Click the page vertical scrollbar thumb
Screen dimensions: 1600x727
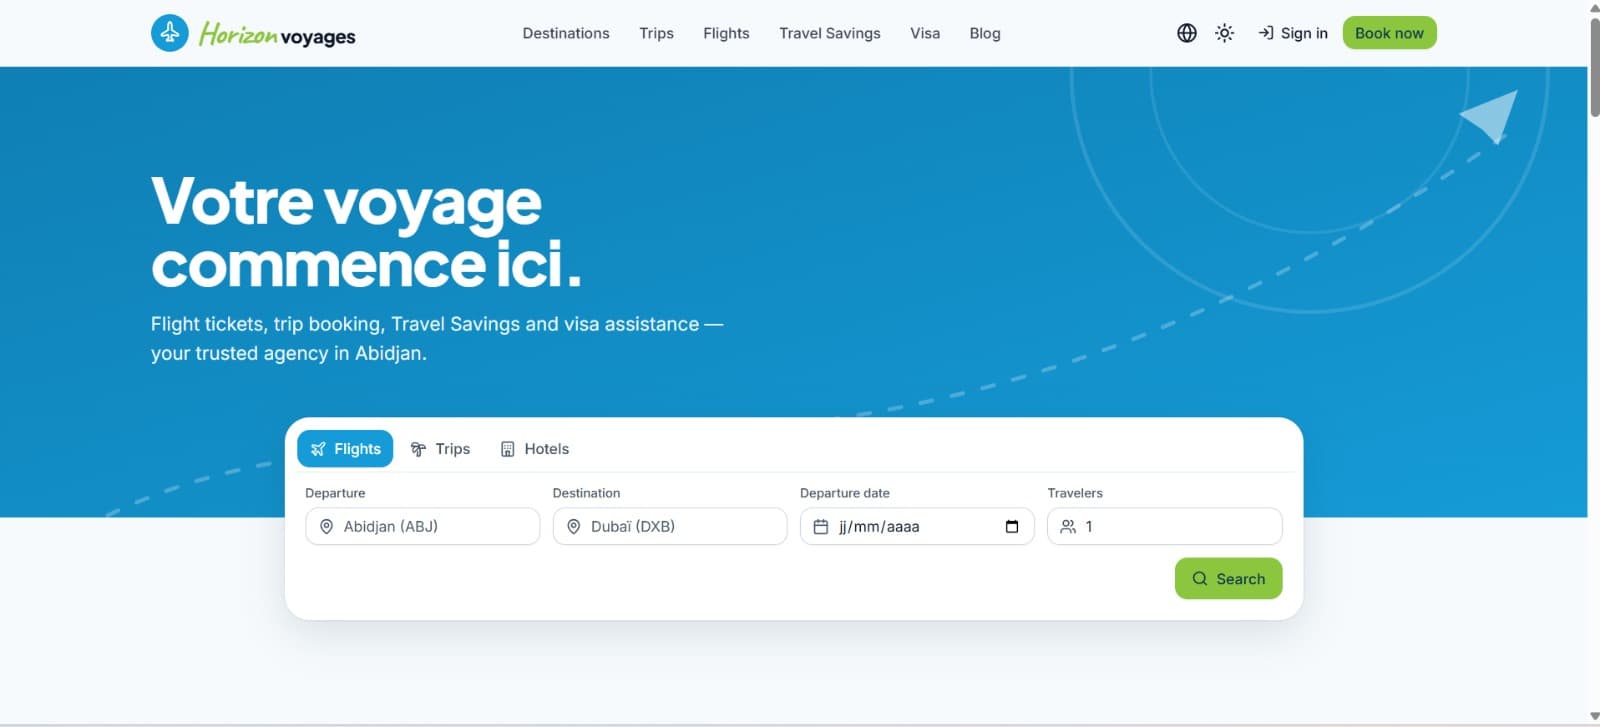coord(1594,66)
